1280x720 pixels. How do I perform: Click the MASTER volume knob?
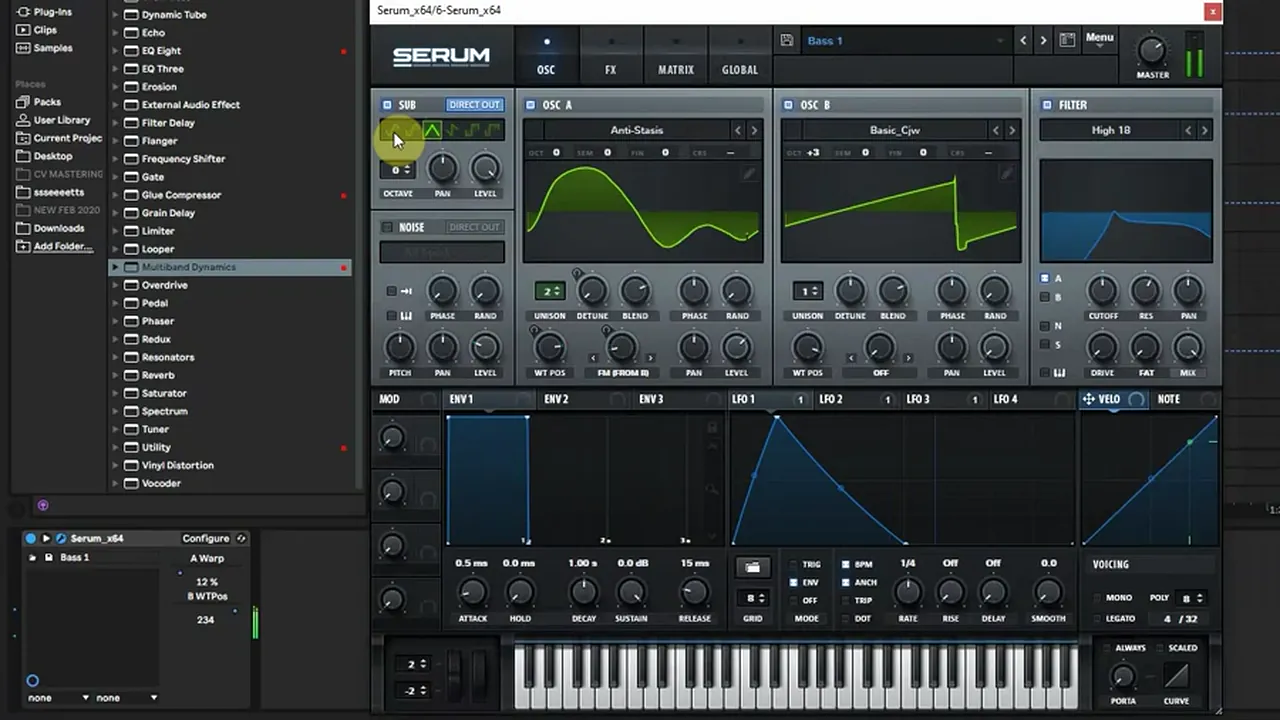pyautogui.click(x=1152, y=50)
